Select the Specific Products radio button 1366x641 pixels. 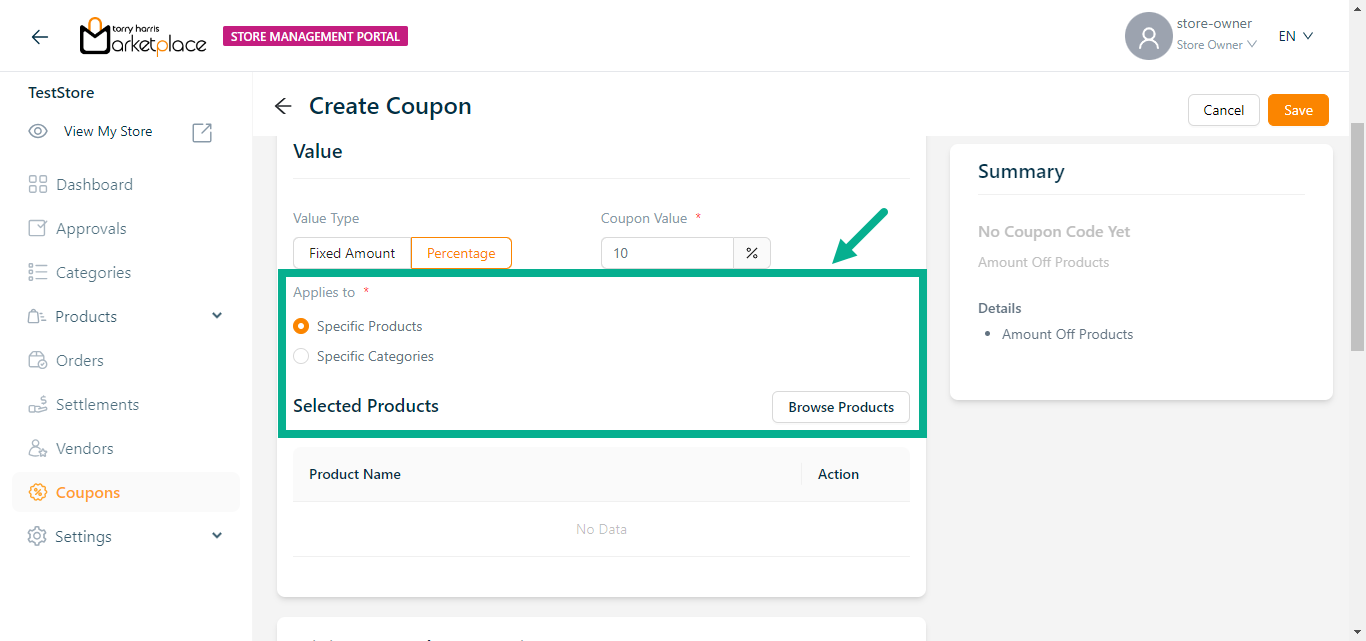[x=301, y=326]
